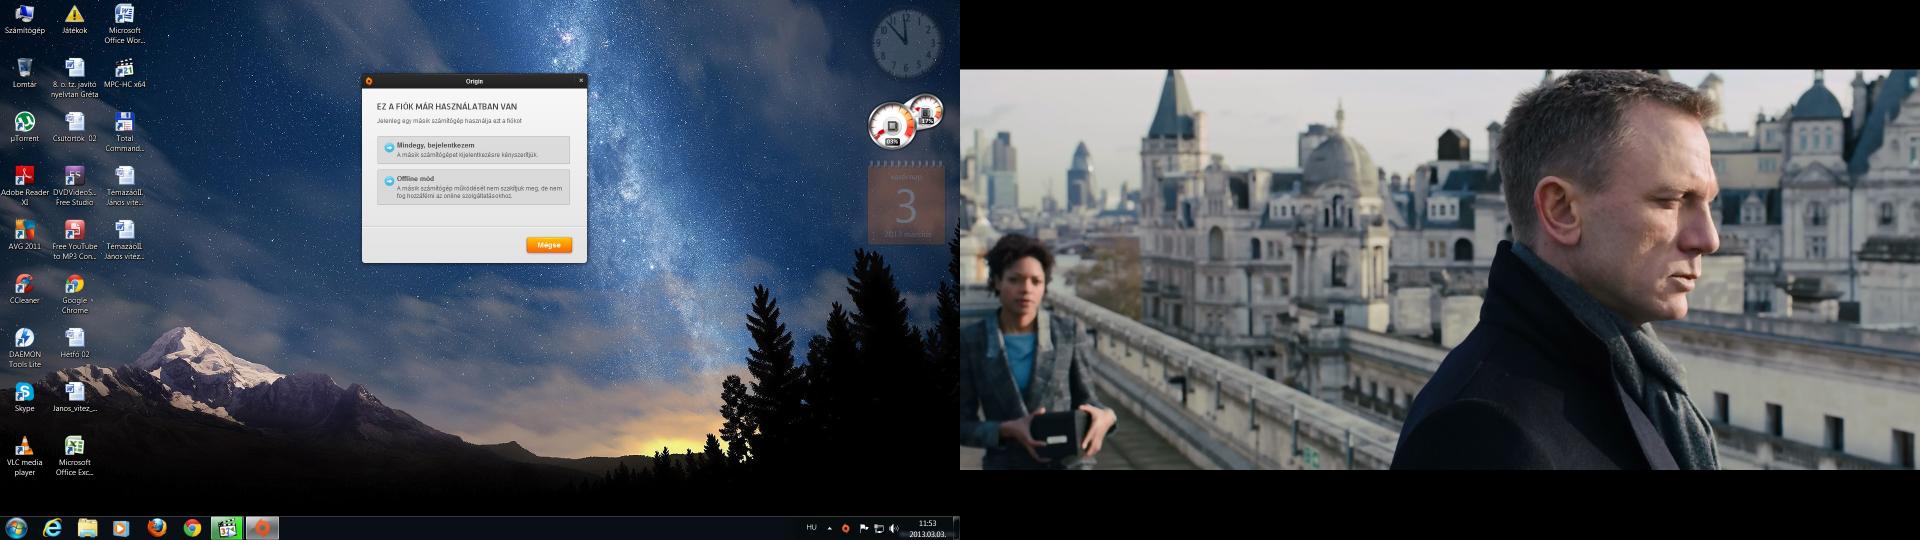Switch to the Origin taskbar button

[x=261, y=528]
